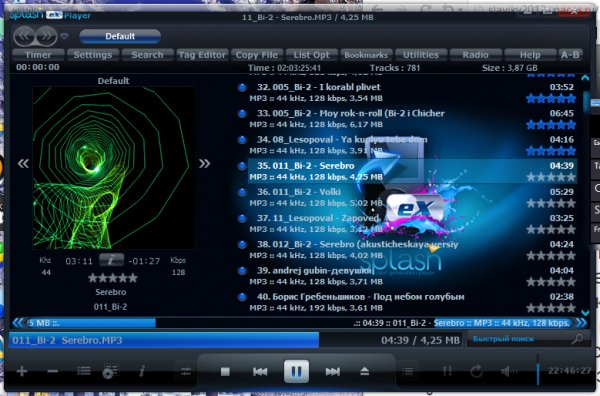This screenshot has height=396, width=600.
Task: Open the Settings menu
Action: (x=93, y=55)
